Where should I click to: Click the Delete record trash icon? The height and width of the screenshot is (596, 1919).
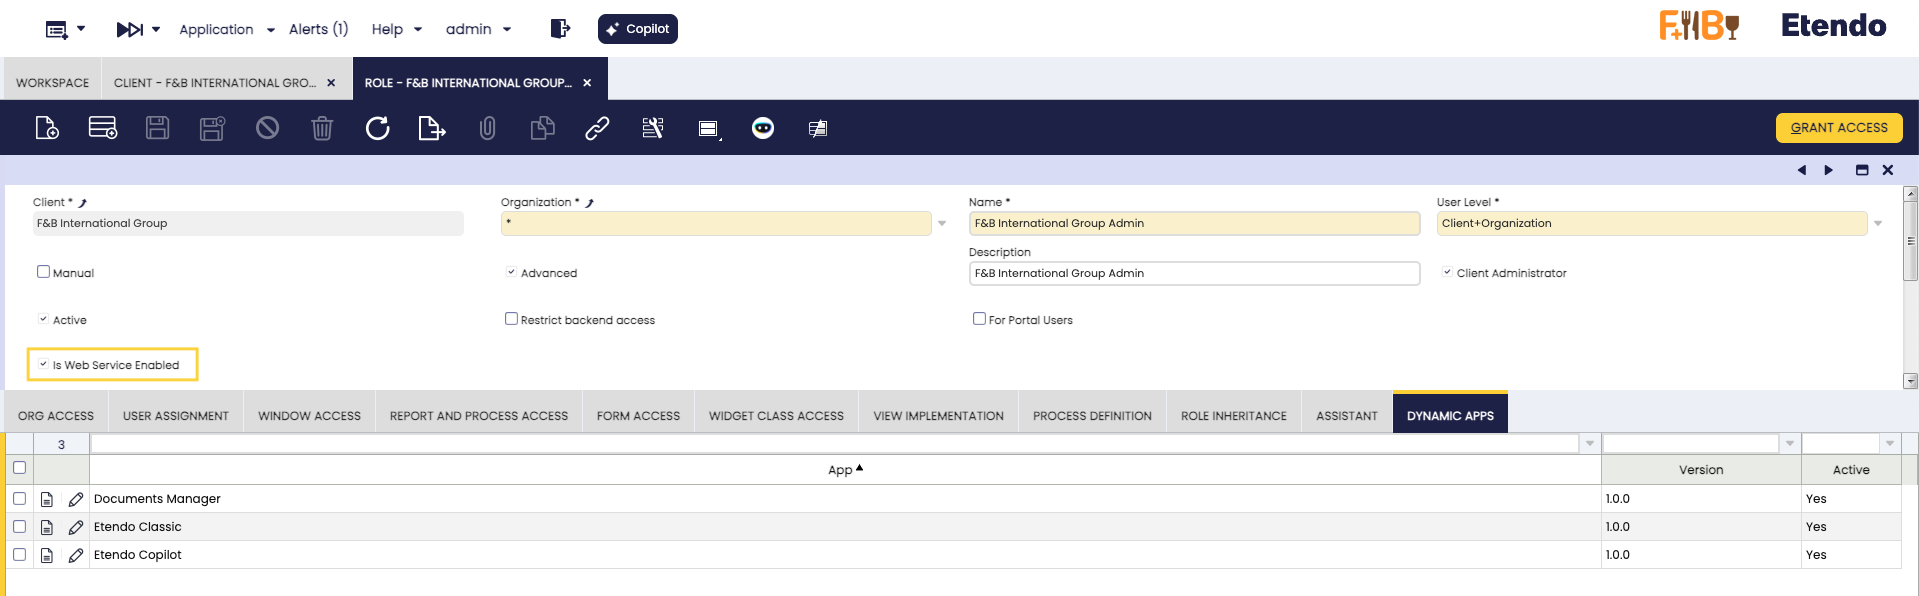[x=322, y=128]
